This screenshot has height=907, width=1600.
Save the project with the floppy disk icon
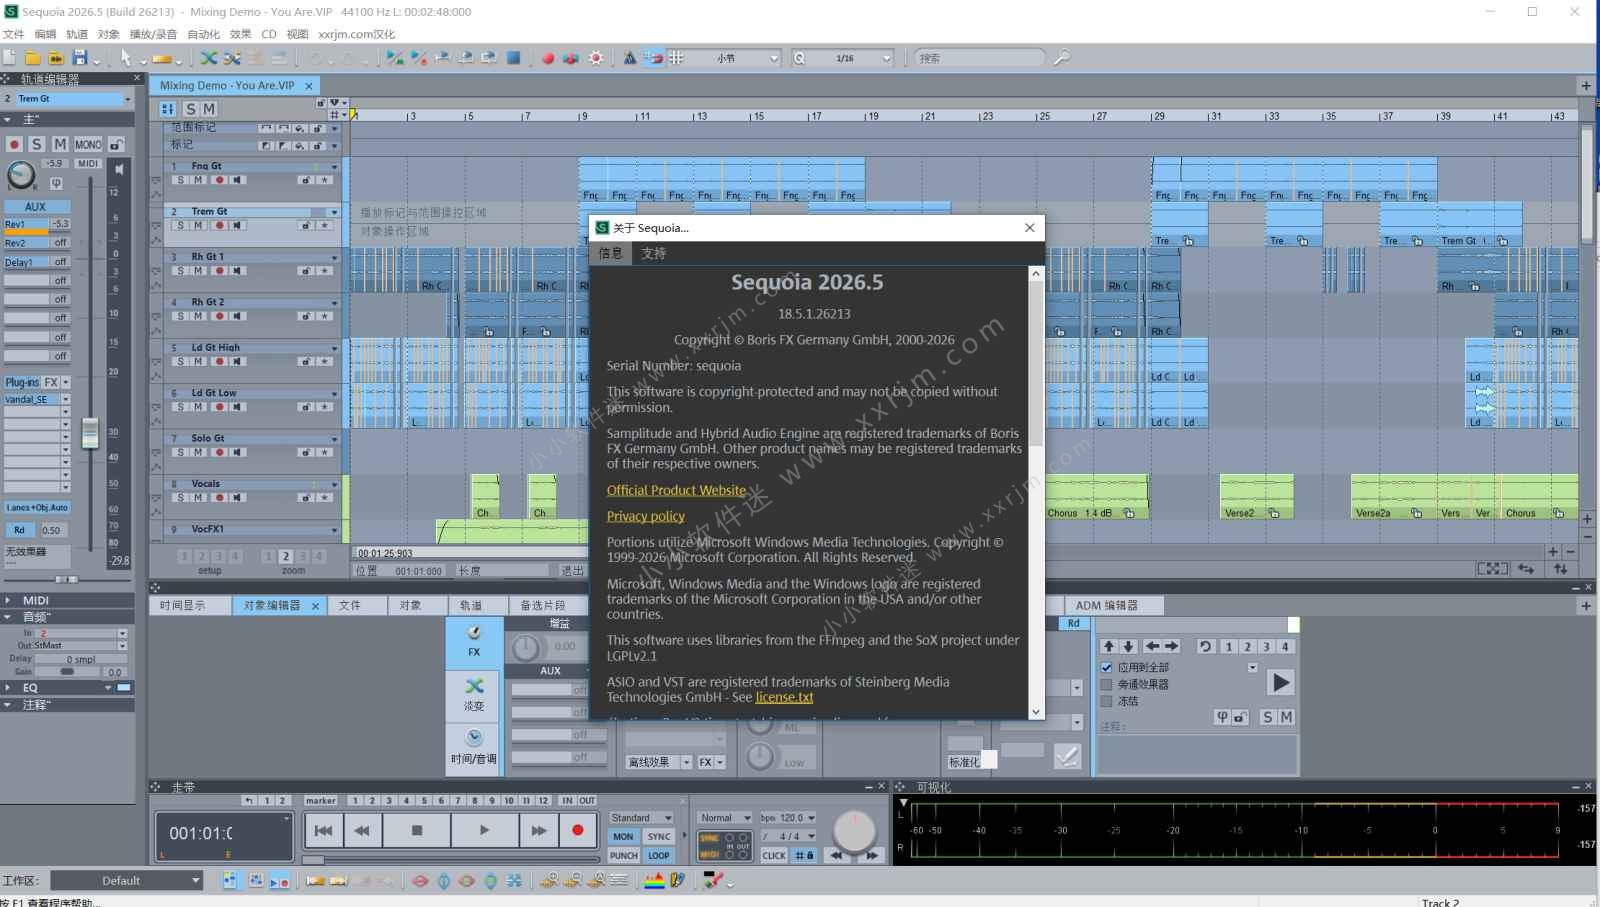click(x=80, y=58)
